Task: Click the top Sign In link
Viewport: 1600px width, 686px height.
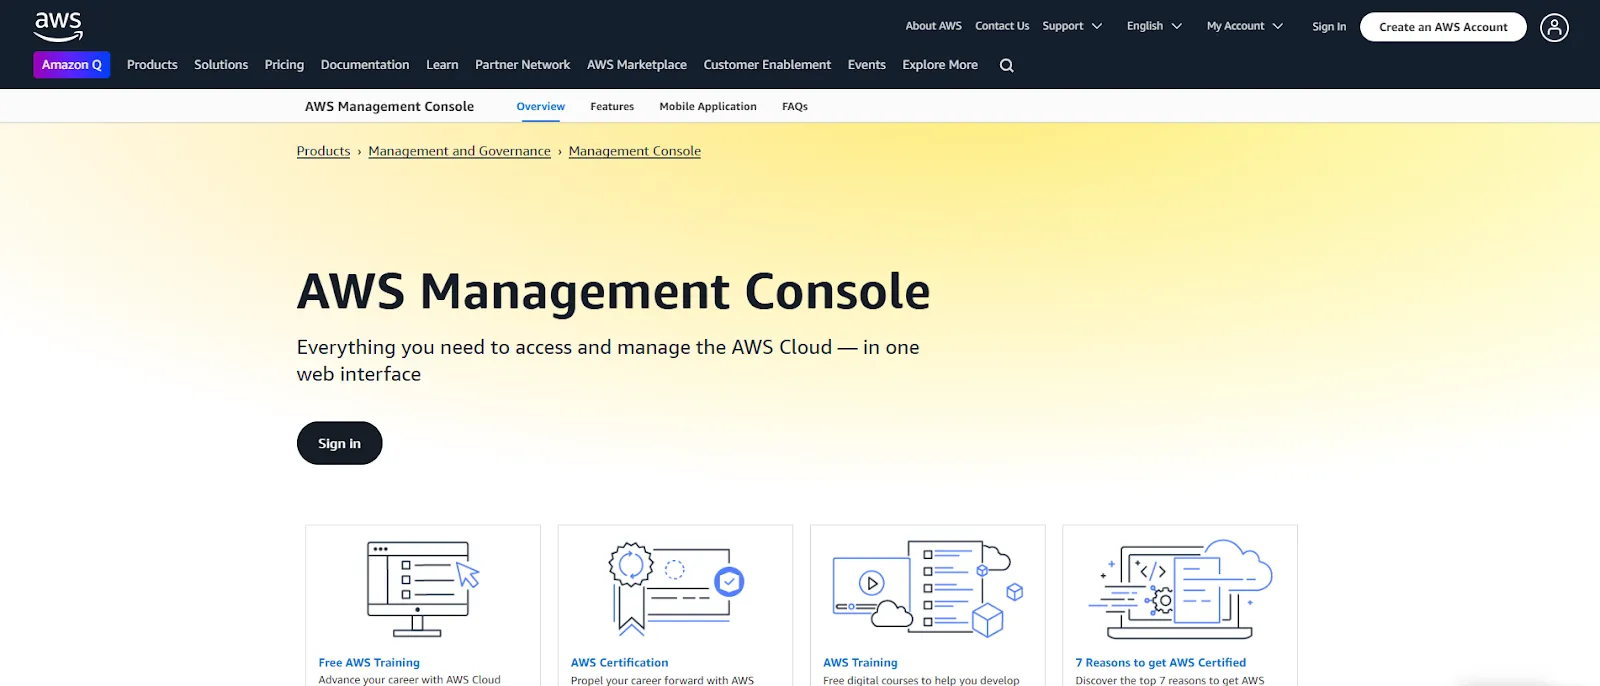Action: [x=1329, y=27]
